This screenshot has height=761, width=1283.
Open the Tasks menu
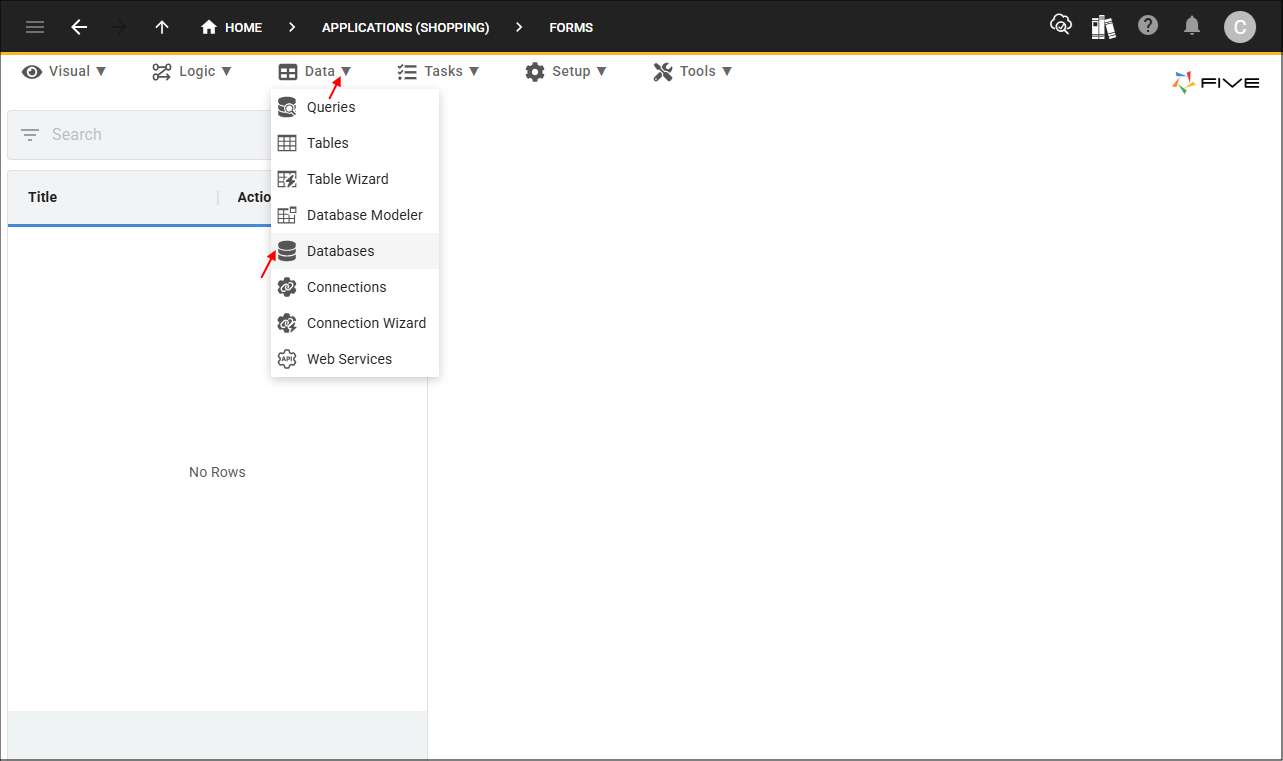[x=438, y=71]
